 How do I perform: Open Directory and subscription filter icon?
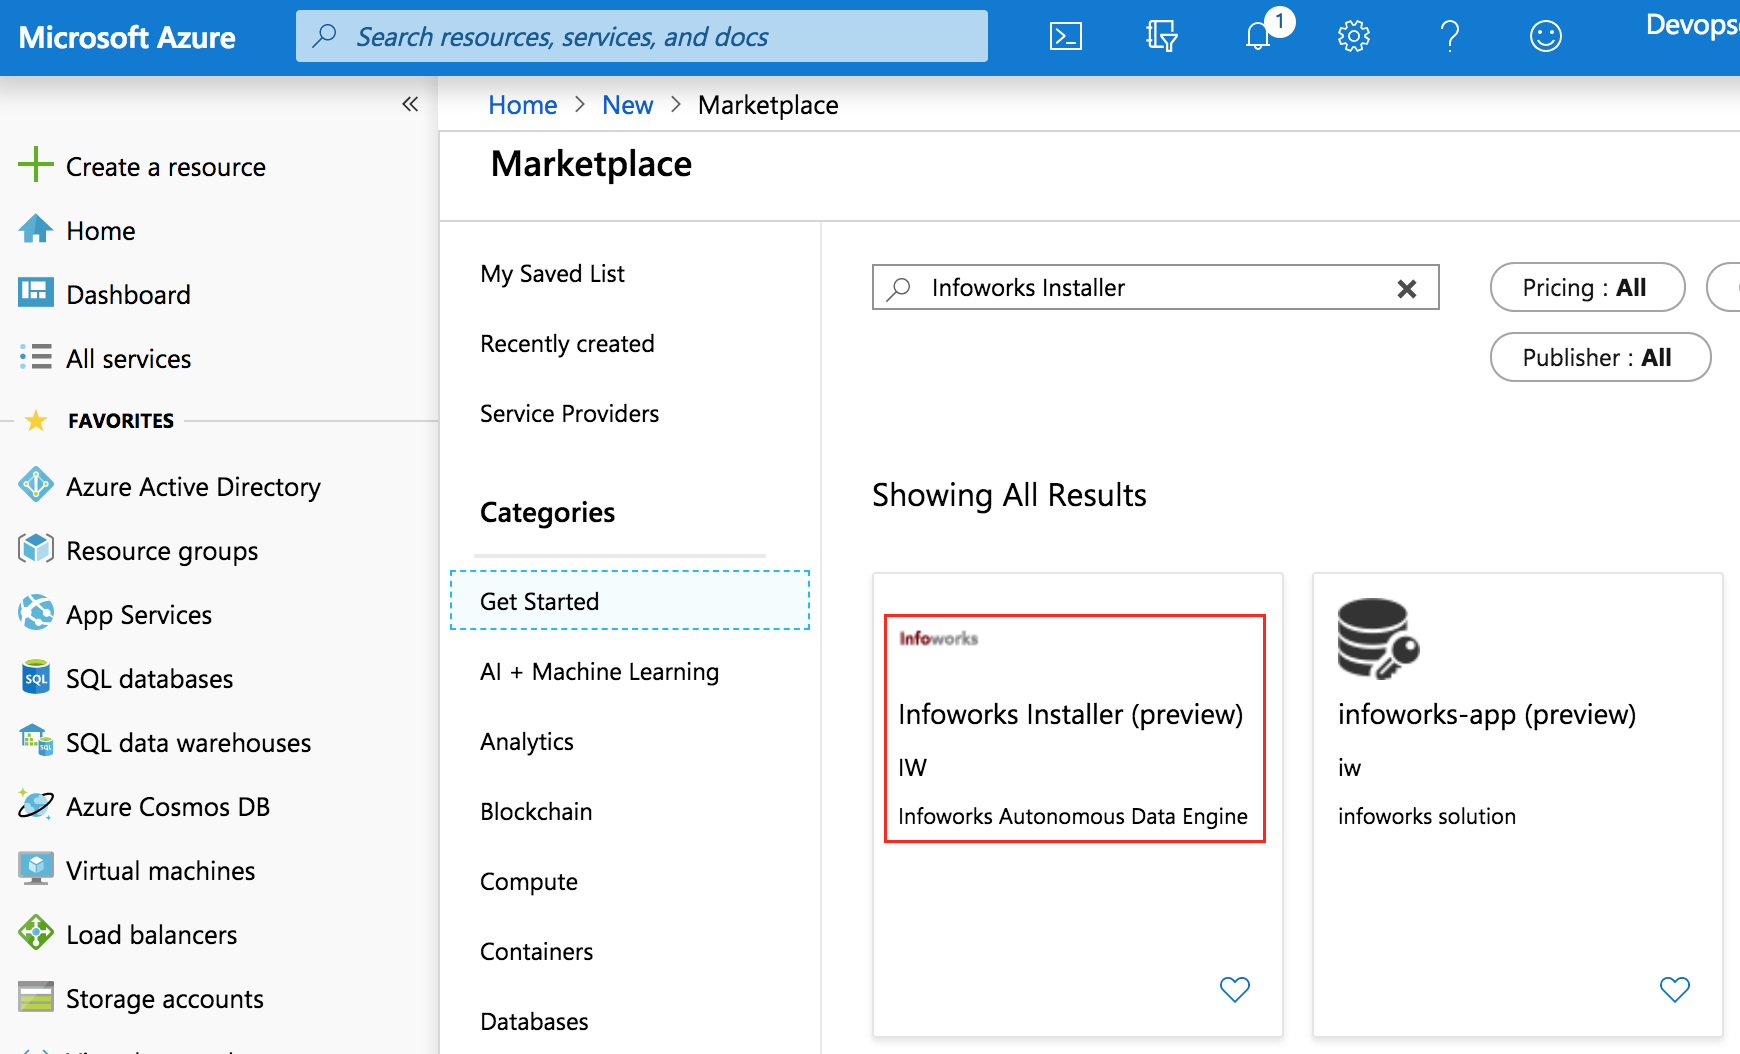pyautogui.click(x=1161, y=37)
